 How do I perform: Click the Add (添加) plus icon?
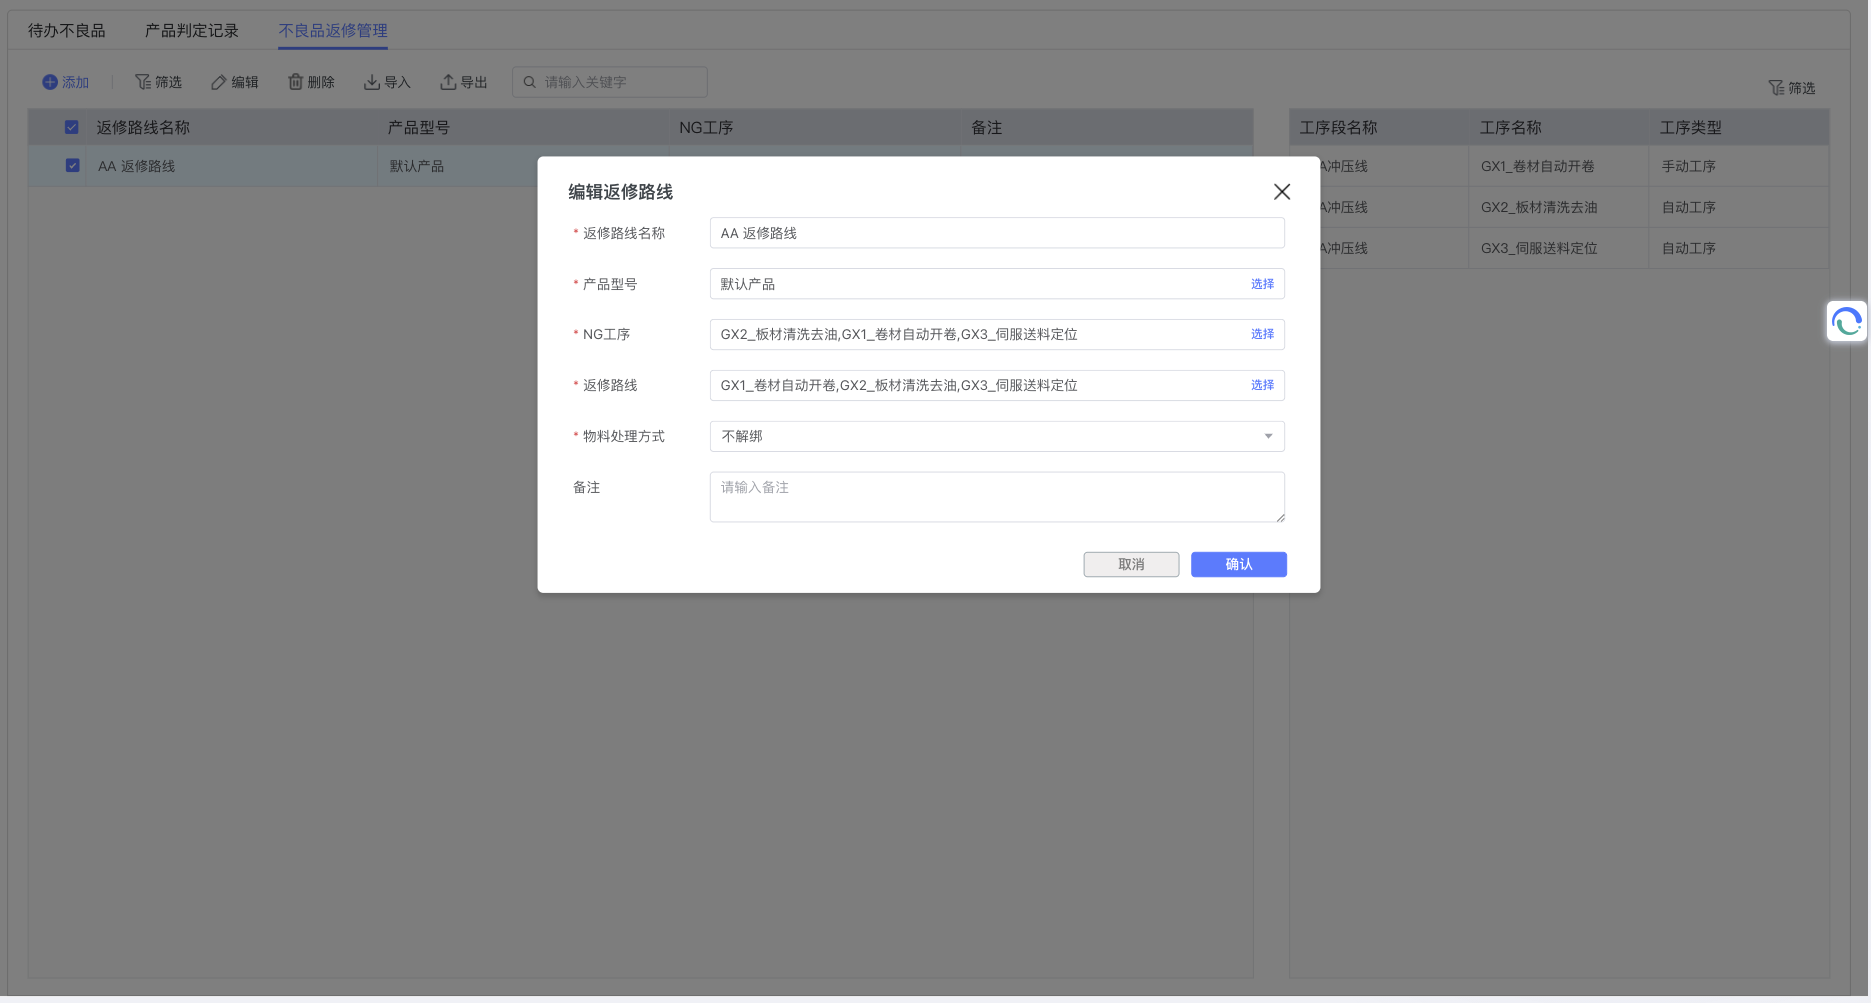click(49, 82)
